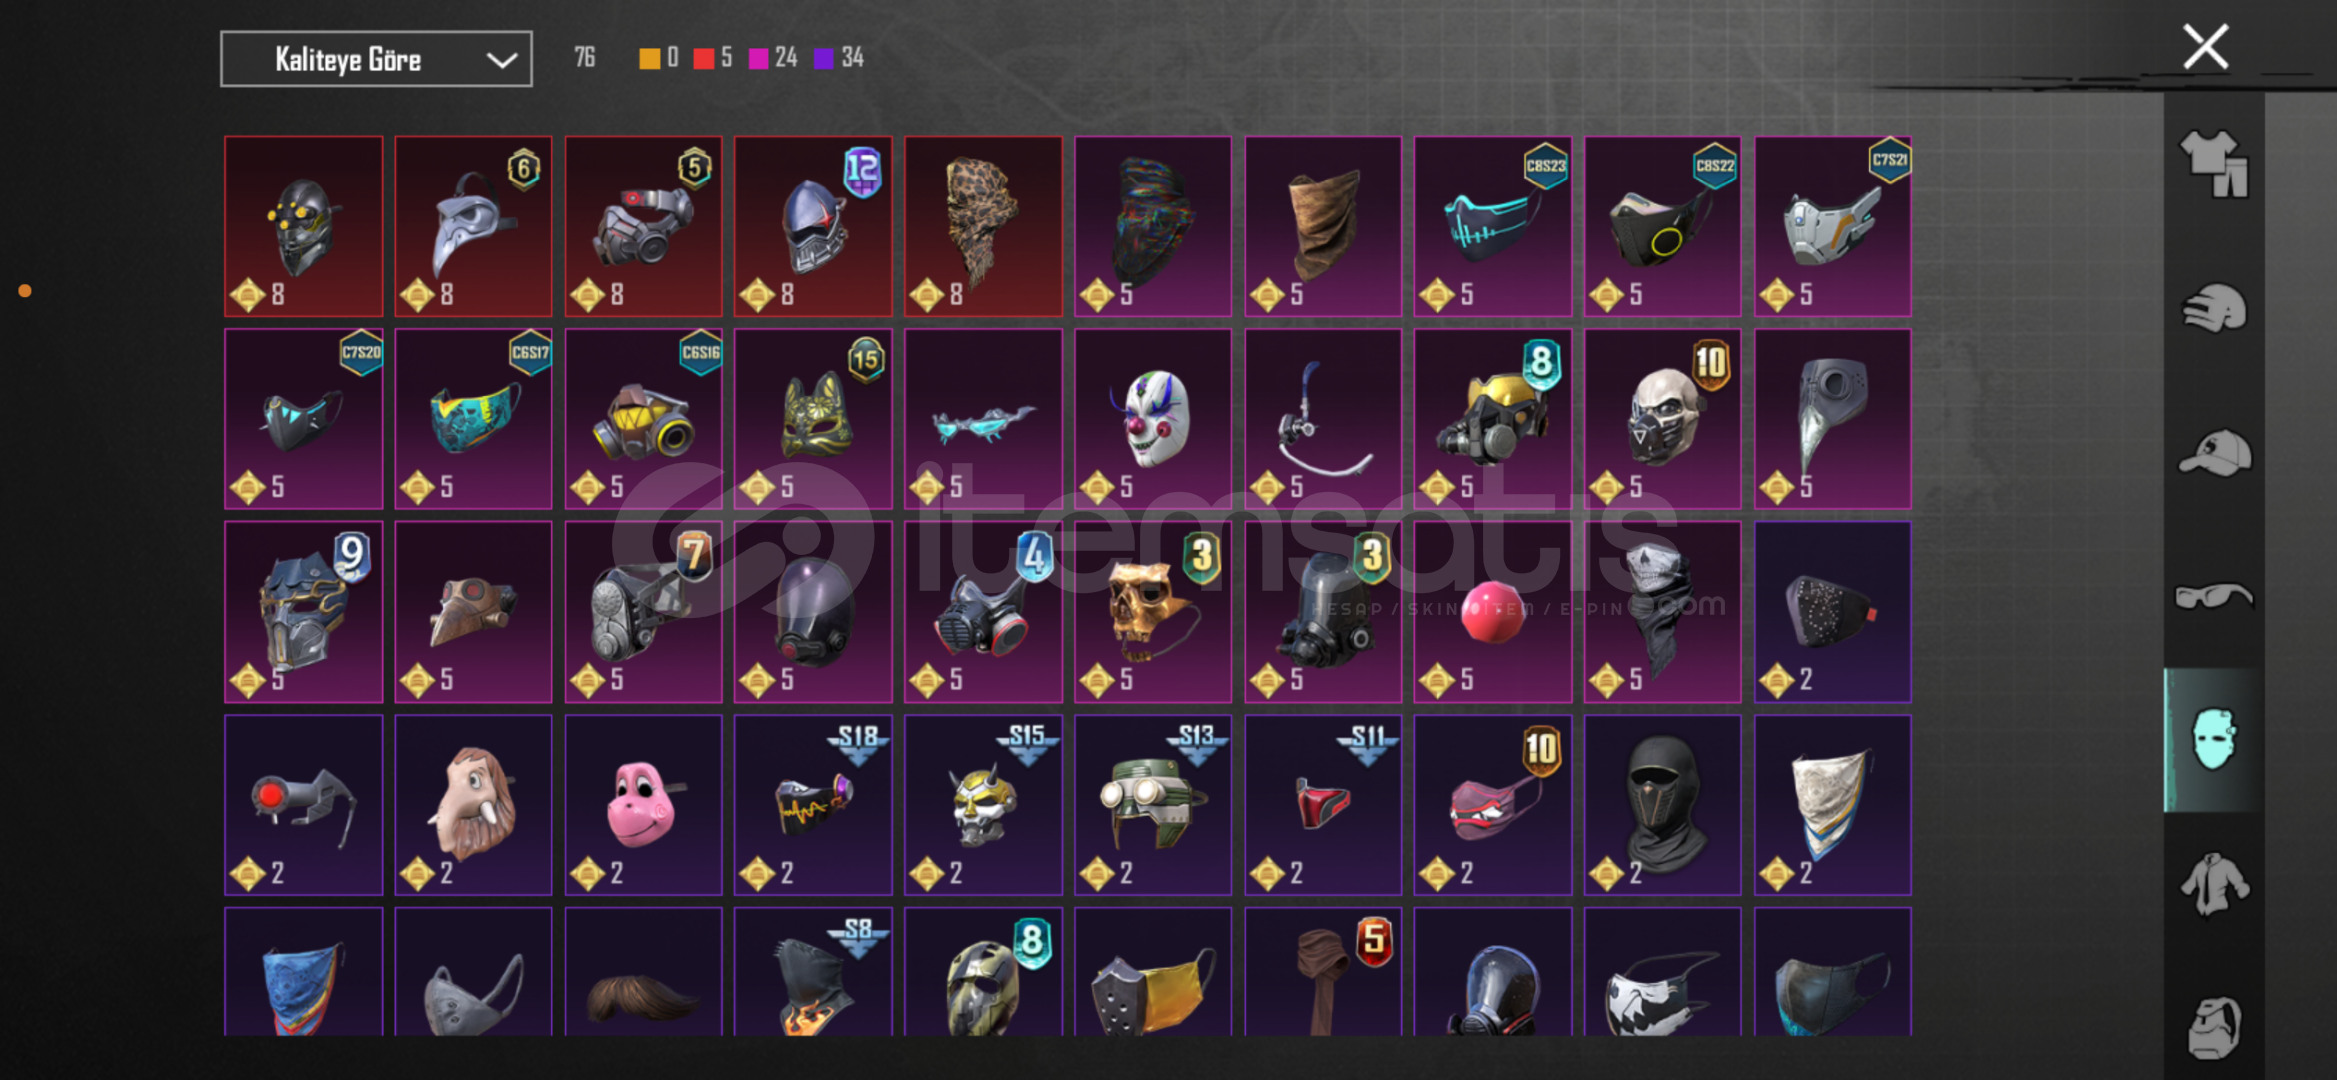Select the backpack category icon
The height and width of the screenshot is (1080, 2337).
click(2214, 1027)
